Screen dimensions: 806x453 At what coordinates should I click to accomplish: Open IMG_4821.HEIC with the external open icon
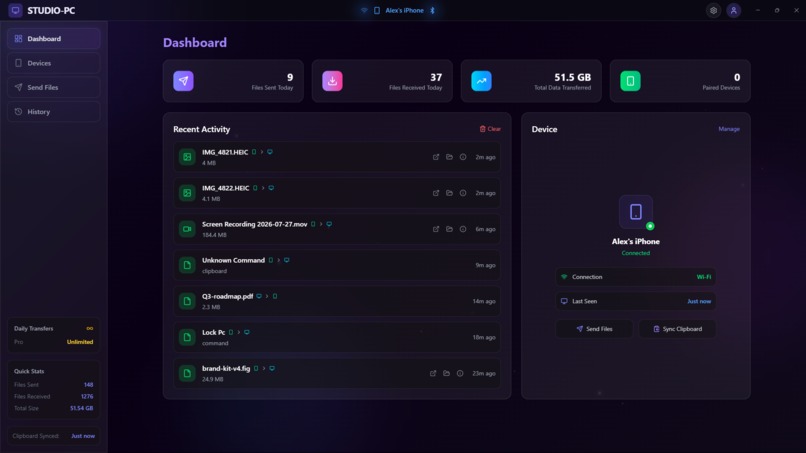[436, 157]
